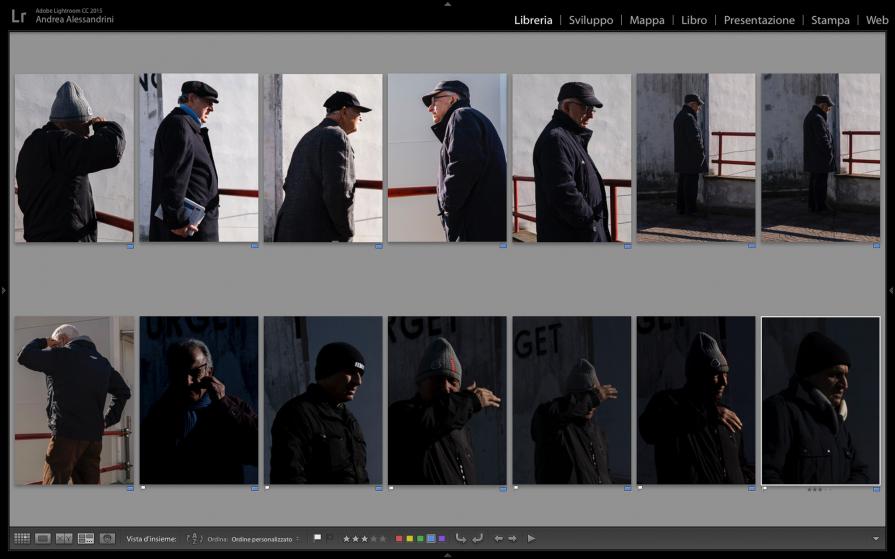The width and height of the screenshot is (895, 559).
Task: Start impromptu slideshow play button
Action: [x=531, y=538]
